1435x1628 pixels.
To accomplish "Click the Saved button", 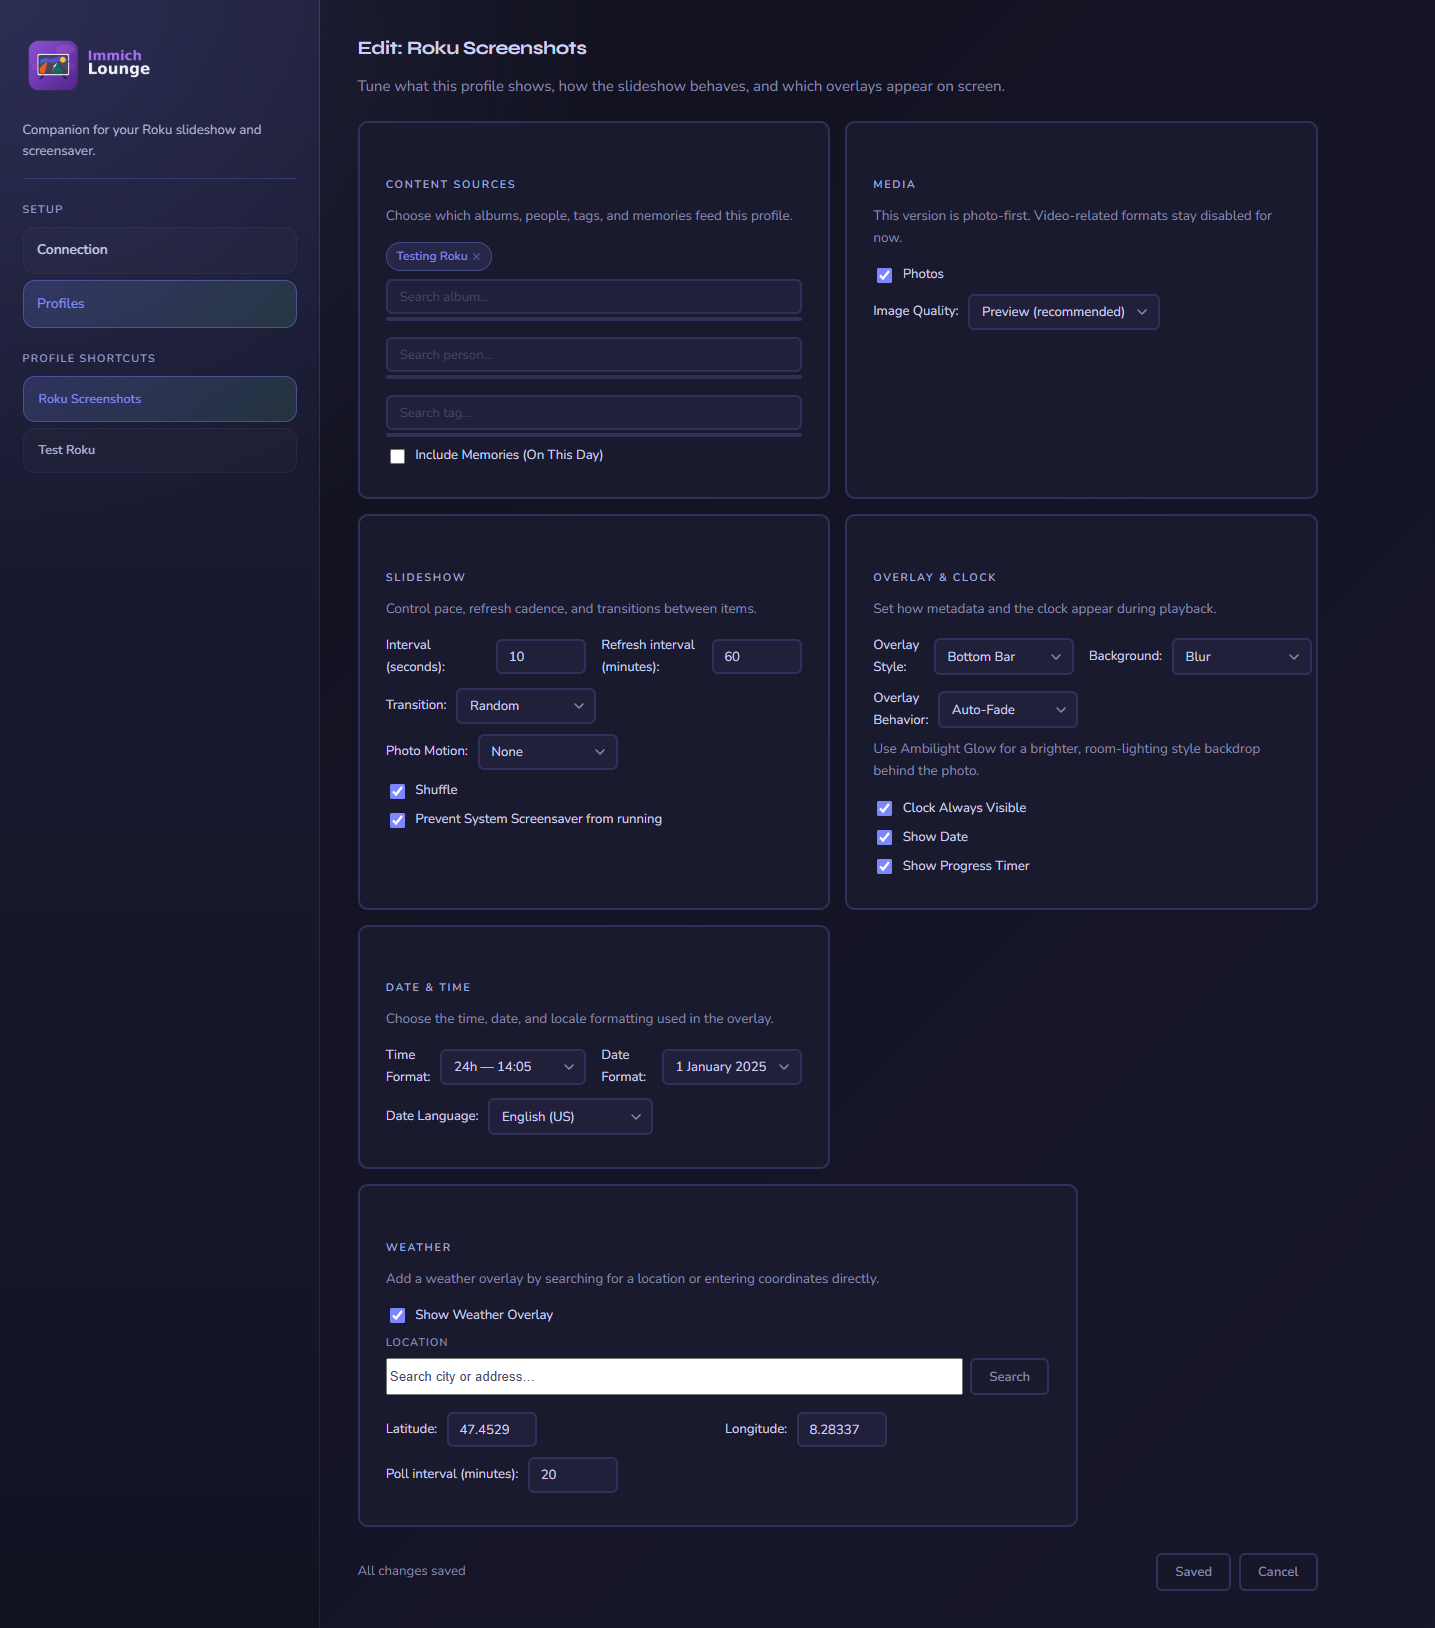I will click(x=1193, y=1572).
